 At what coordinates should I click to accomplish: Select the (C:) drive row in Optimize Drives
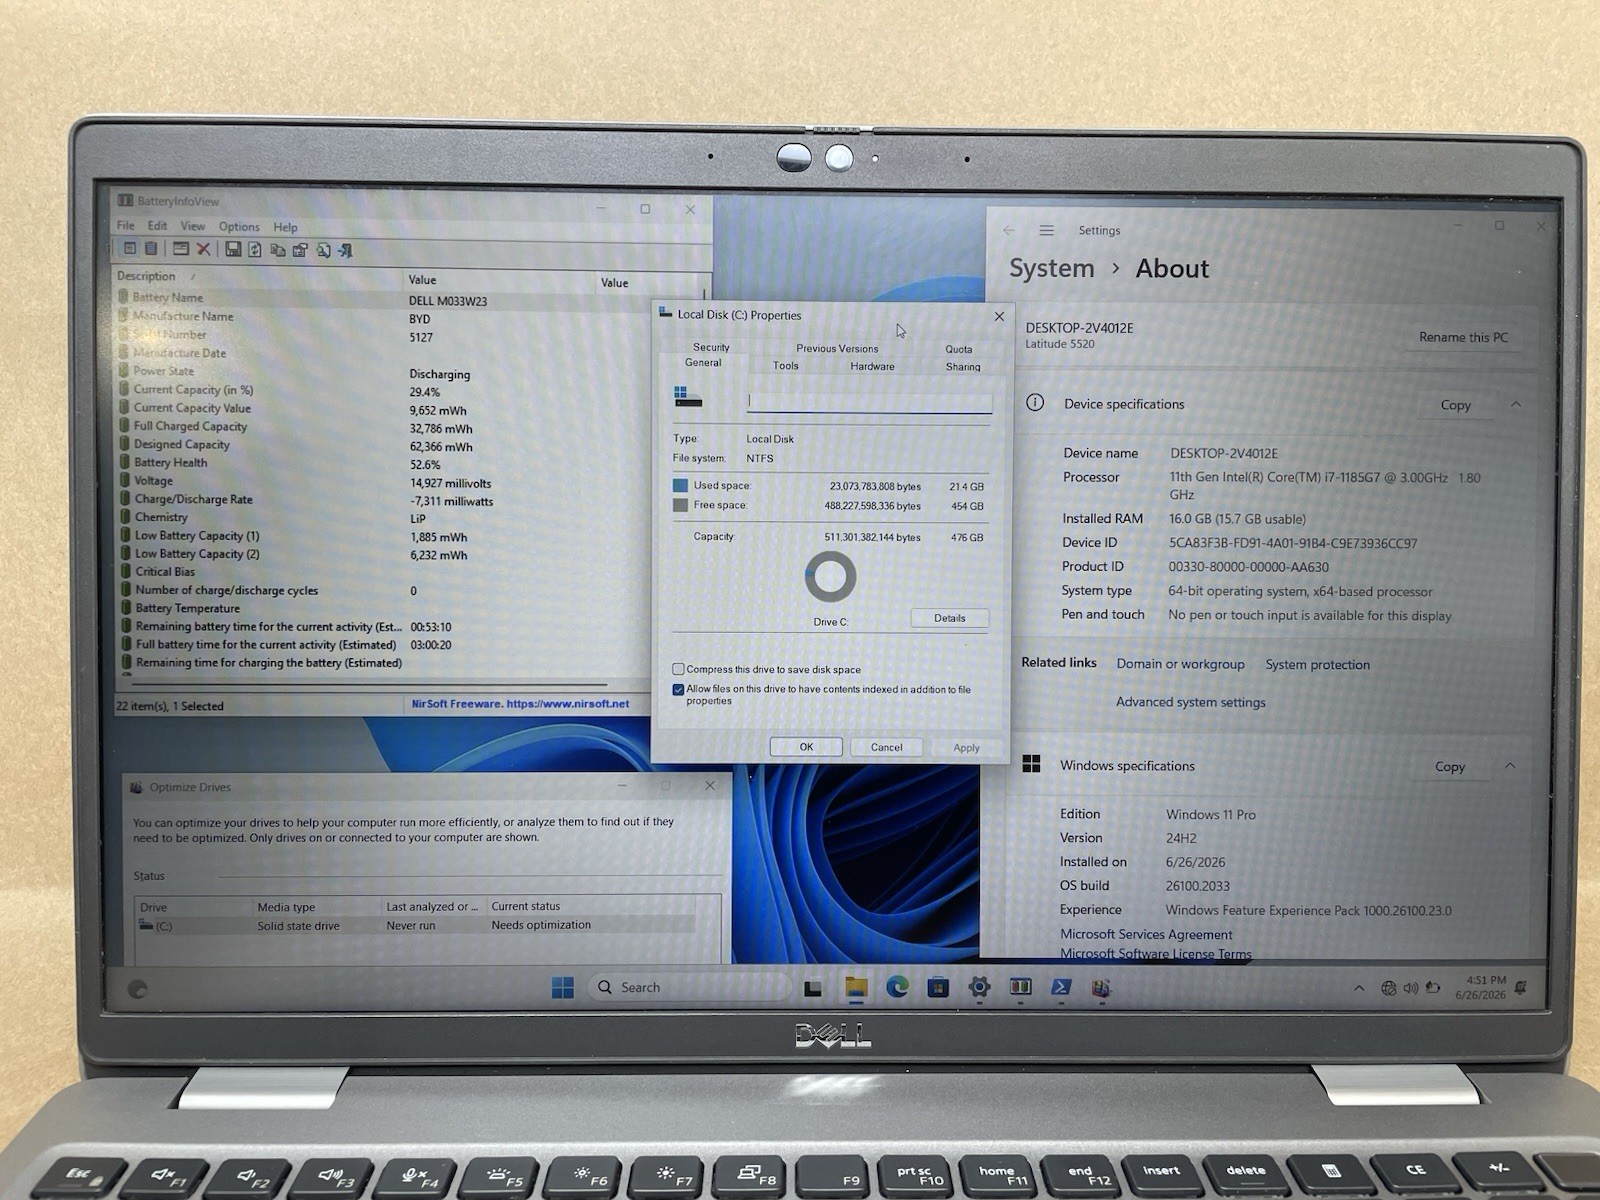point(415,926)
